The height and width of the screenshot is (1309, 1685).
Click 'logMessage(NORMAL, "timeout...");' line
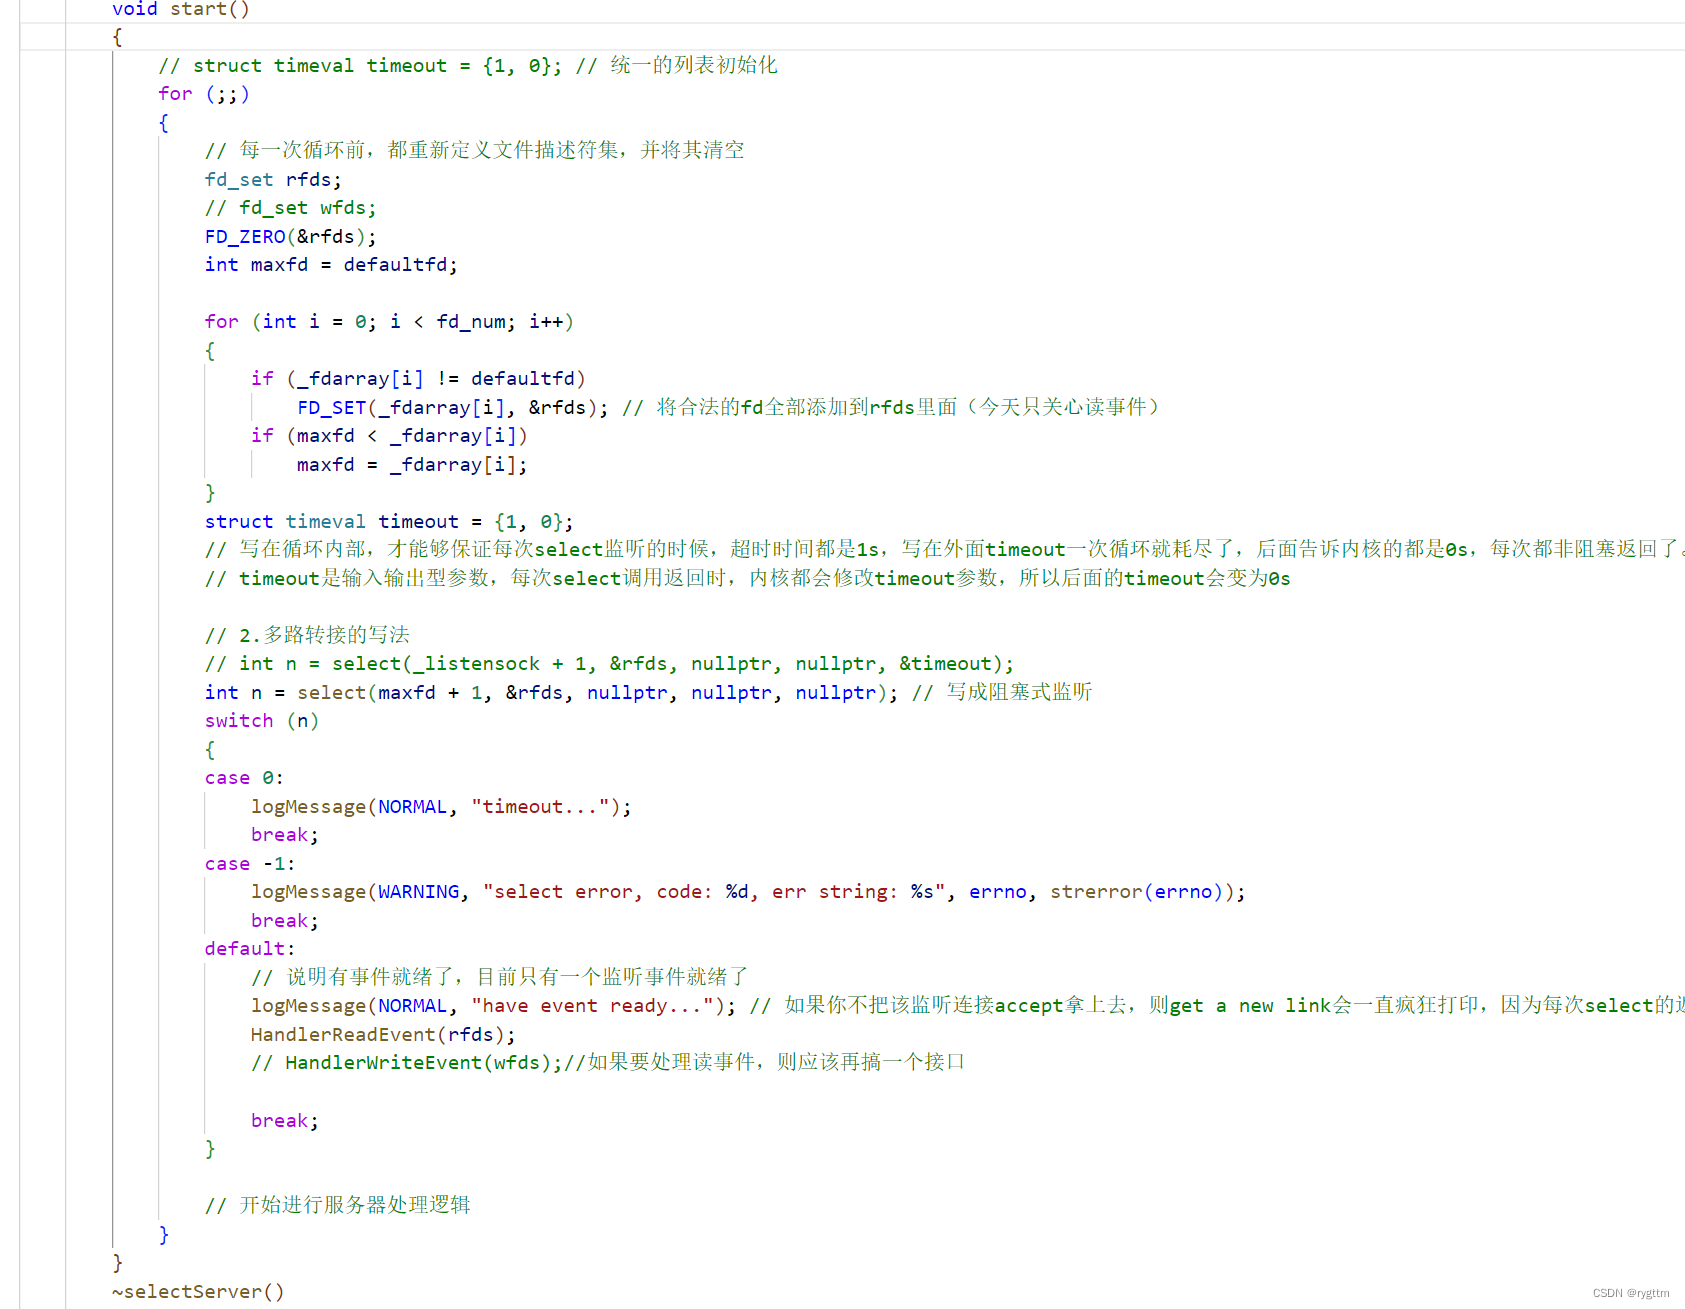(441, 807)
